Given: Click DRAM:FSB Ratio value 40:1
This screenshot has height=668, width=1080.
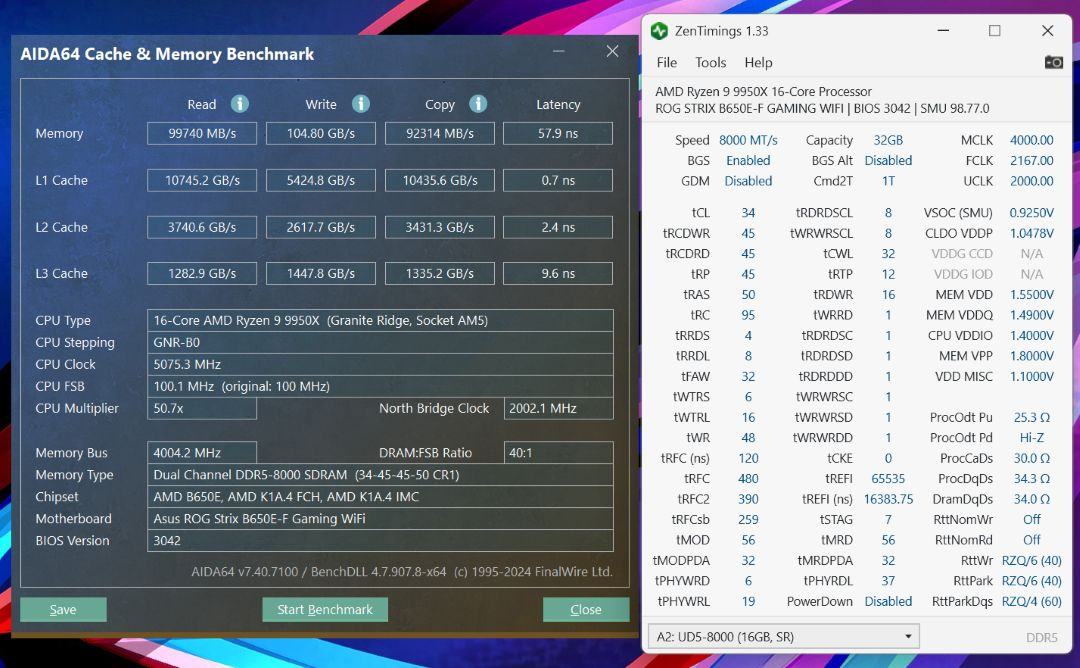Looking at the screenshot, I should click(559, 453).
